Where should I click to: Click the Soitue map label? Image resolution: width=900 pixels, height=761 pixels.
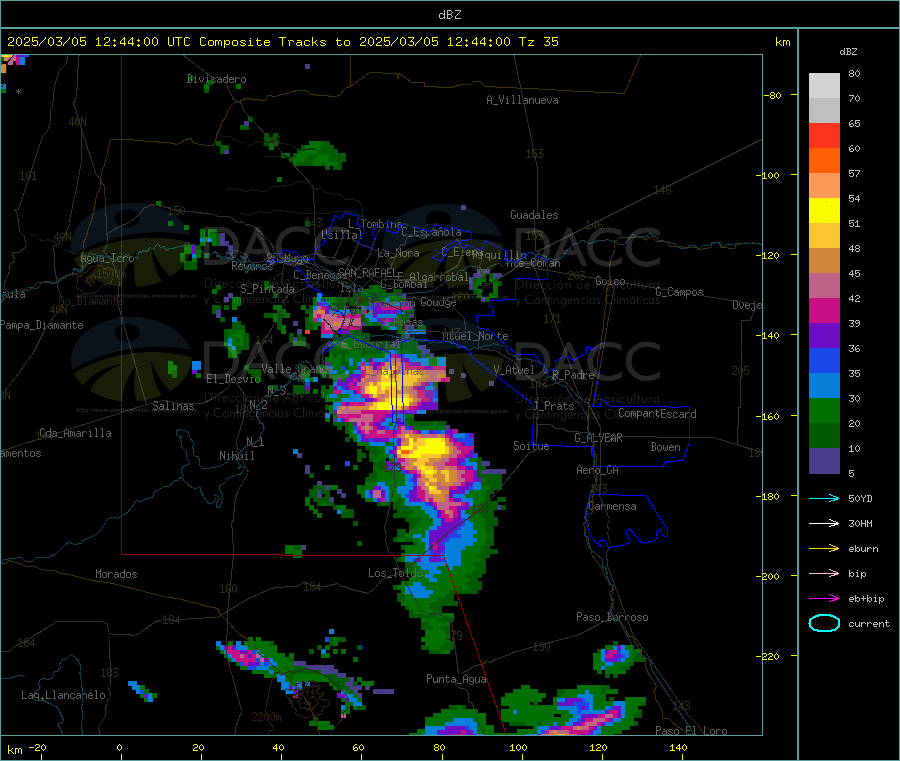(x=531, y=445)
